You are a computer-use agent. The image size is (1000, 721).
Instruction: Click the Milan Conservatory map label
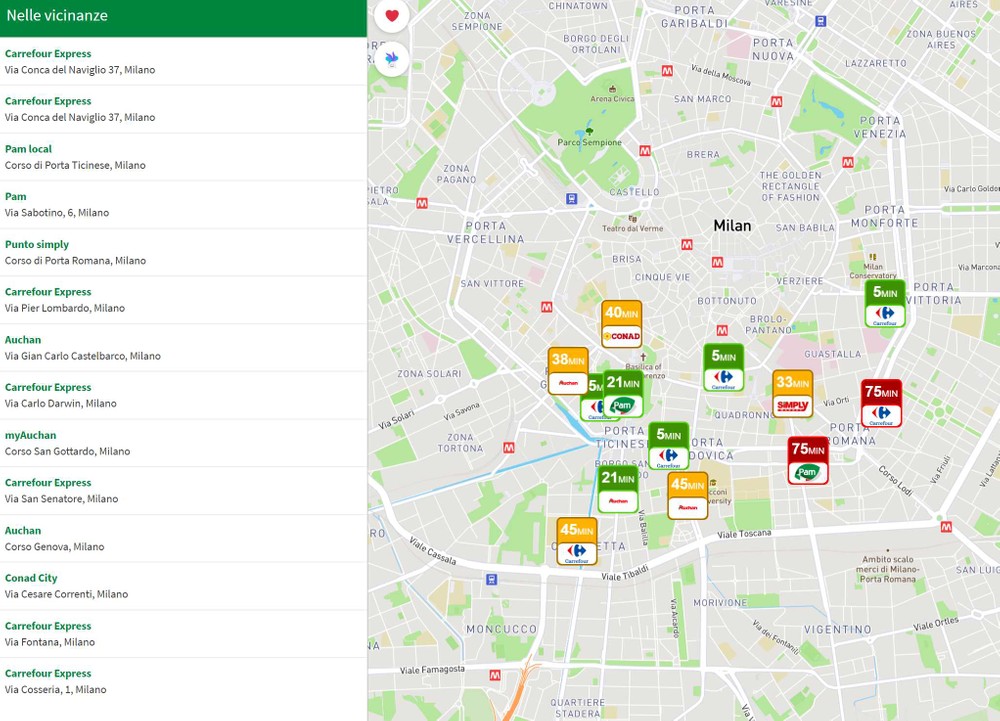point(872,271)
